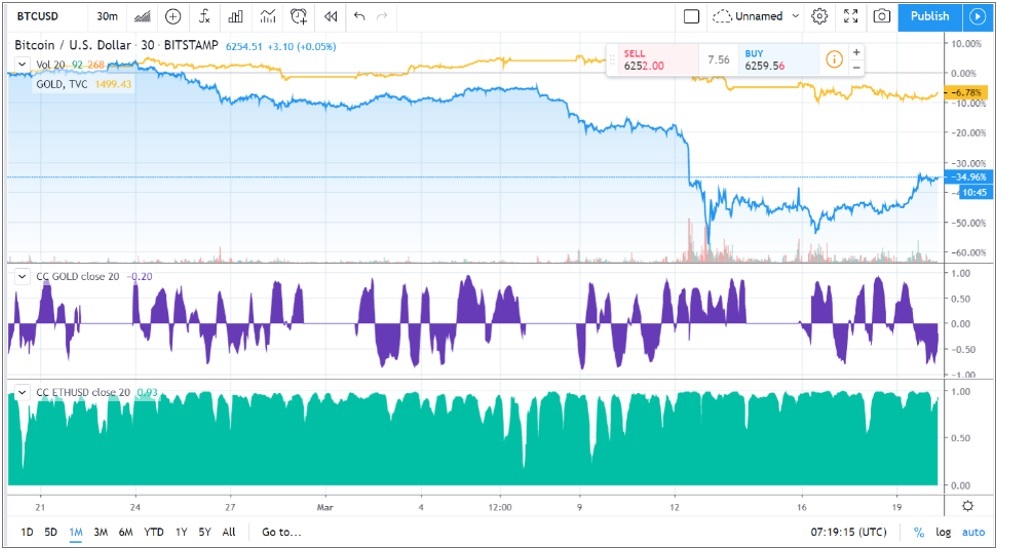Open chart settings gear in top toolbar
Image resolution: width=1009 pixels, height=560 pixels.
pyautogui.click(x=820, y=16)
